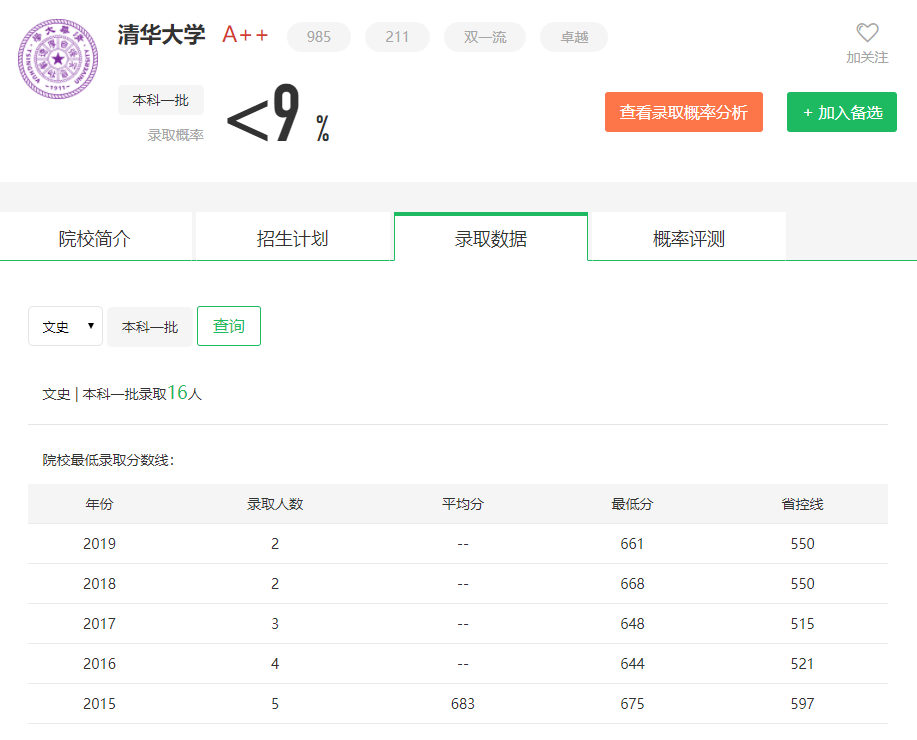Click the 515 provincial line cell

[x=802, y=624]
